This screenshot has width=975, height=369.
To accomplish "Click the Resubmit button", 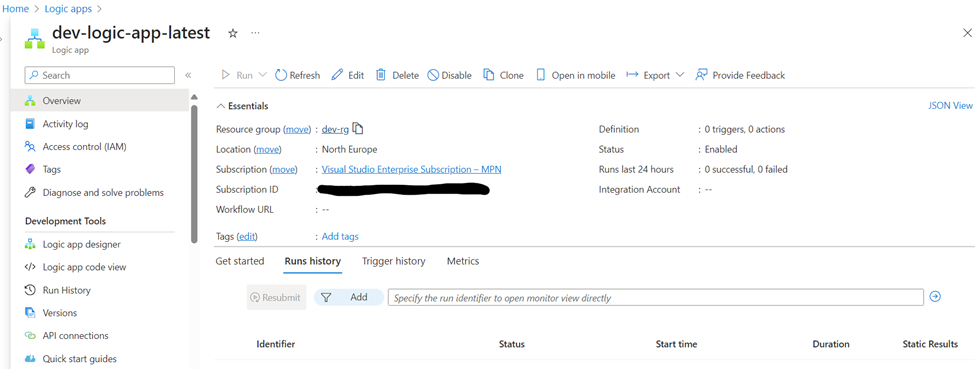I will pos(276,297).
